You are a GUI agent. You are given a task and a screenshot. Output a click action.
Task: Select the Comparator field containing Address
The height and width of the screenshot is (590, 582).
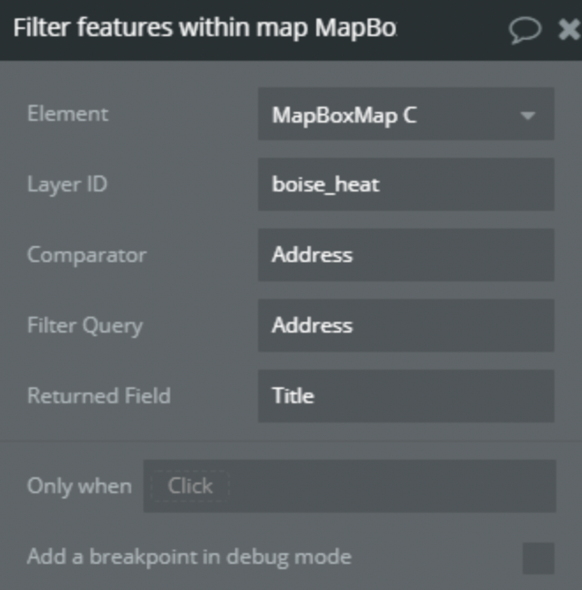(406, 255)
